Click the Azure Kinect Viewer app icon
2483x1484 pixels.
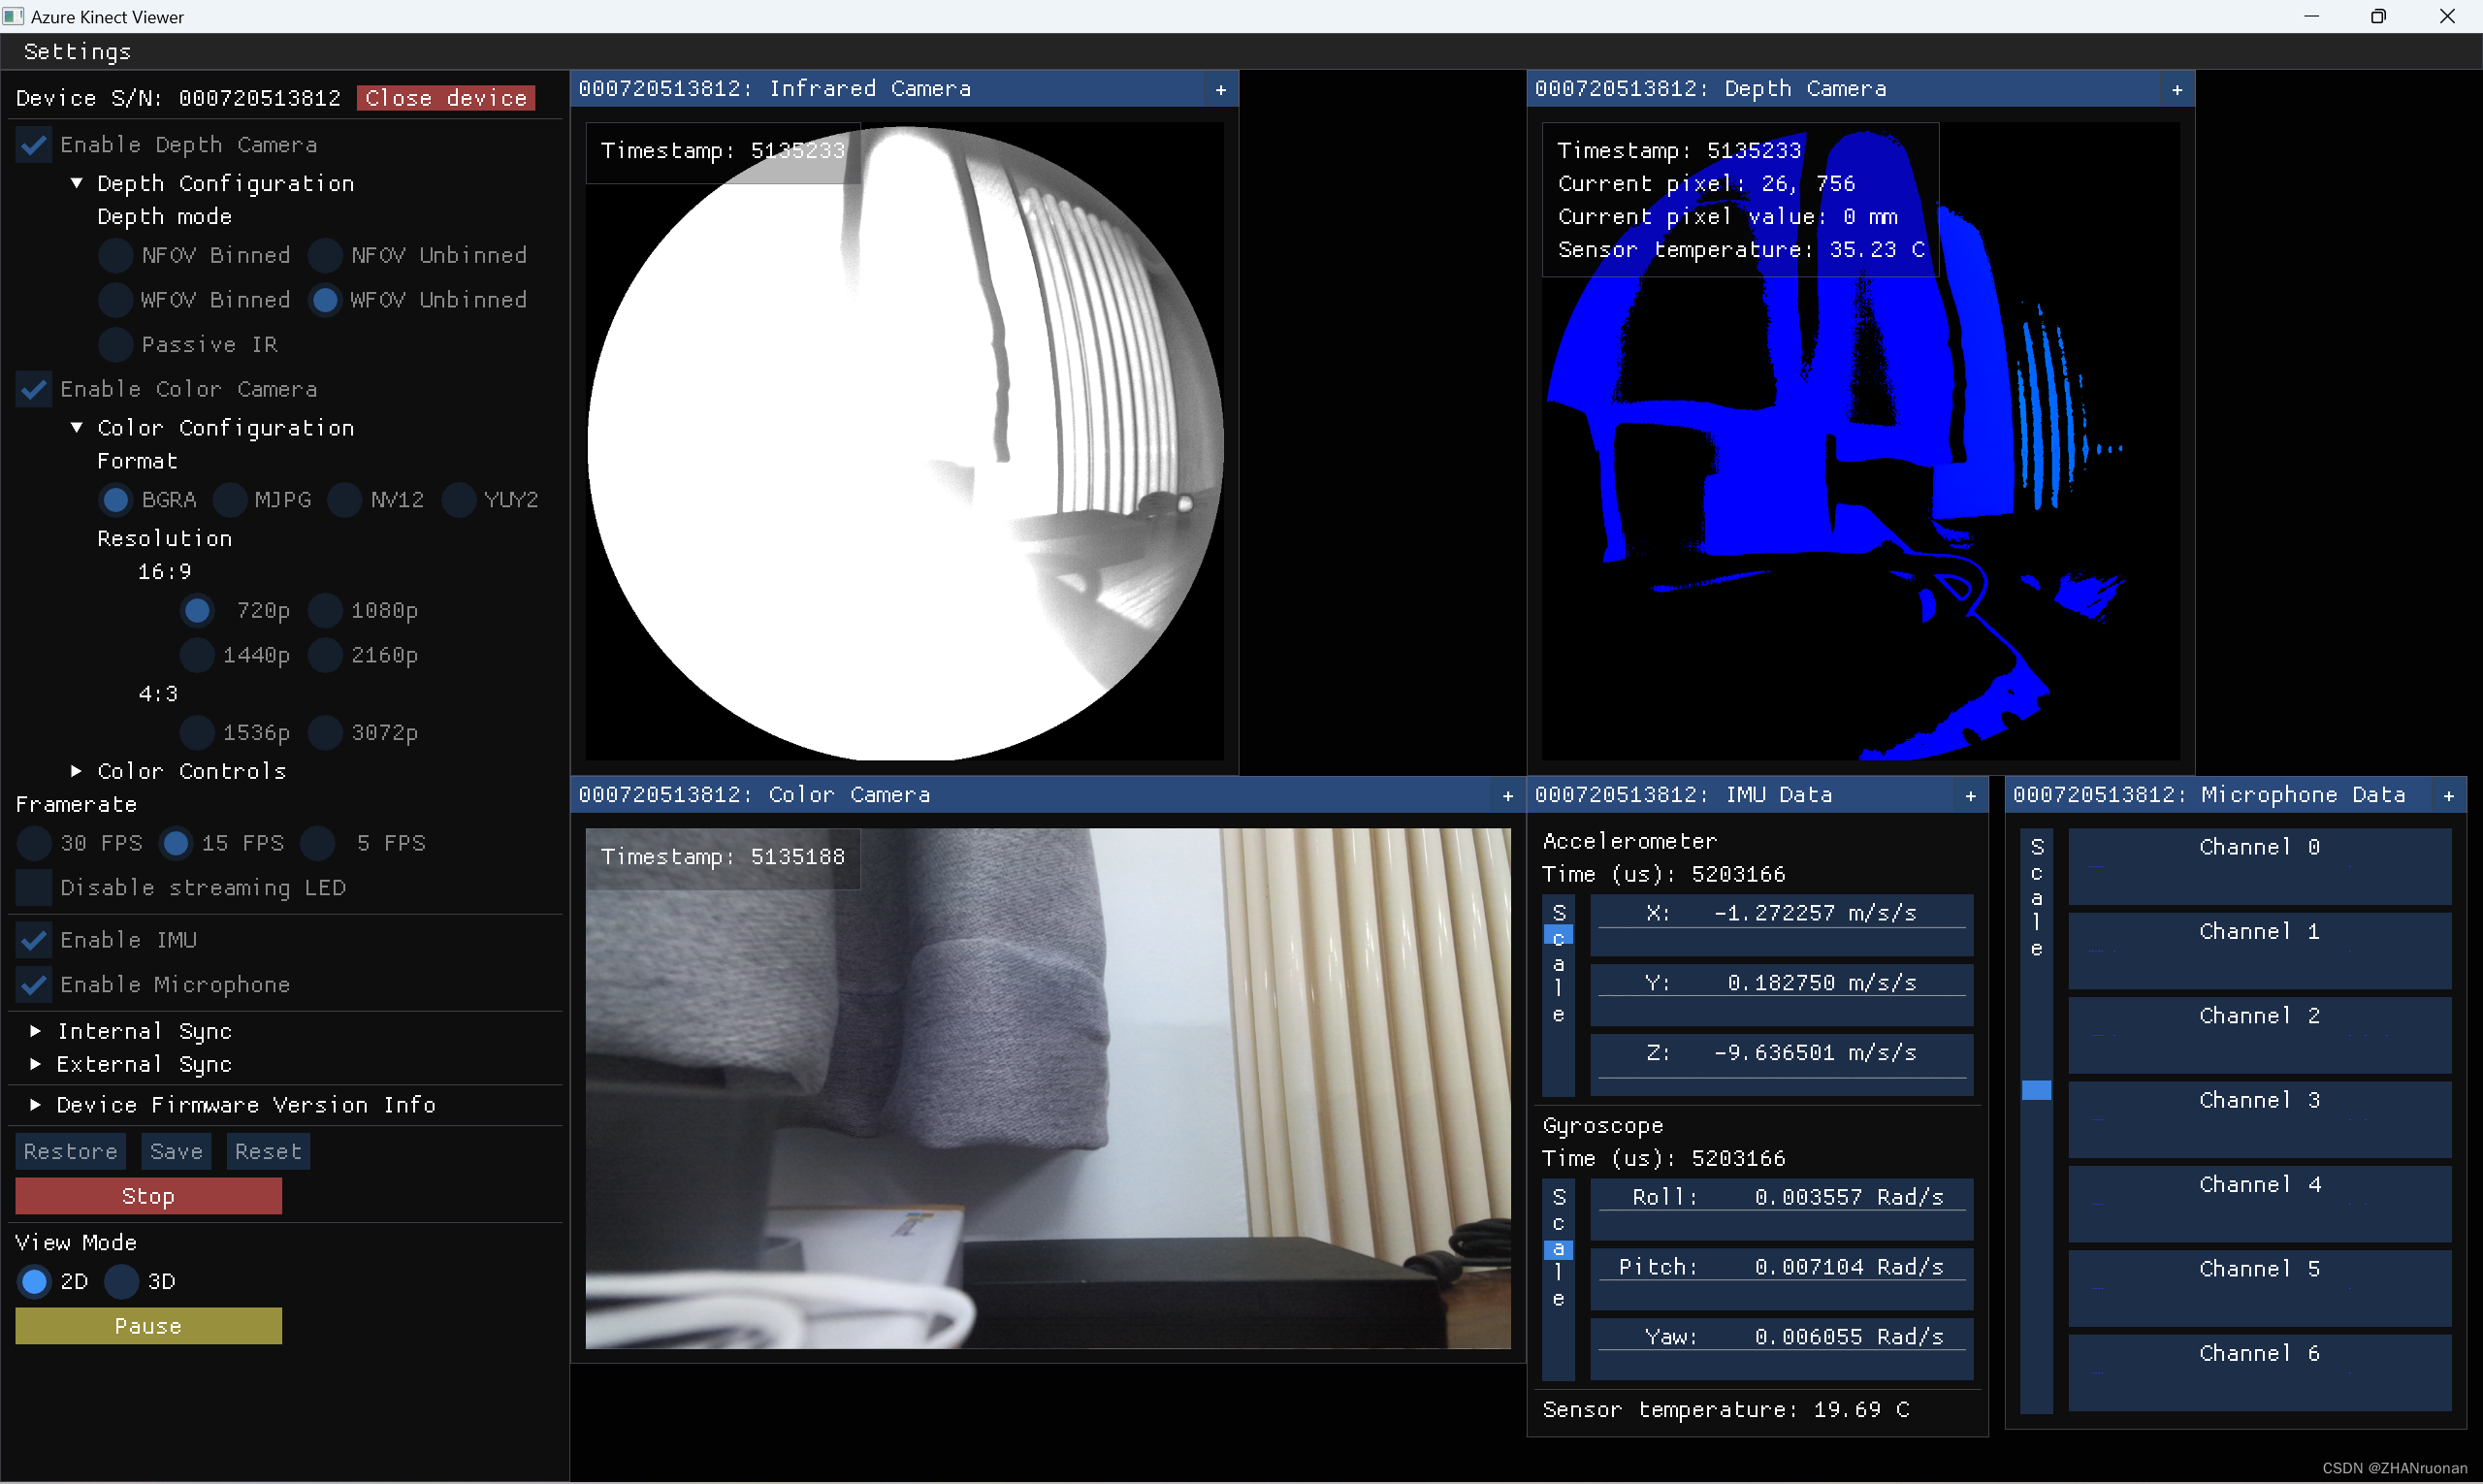click(x=13, y=16)
